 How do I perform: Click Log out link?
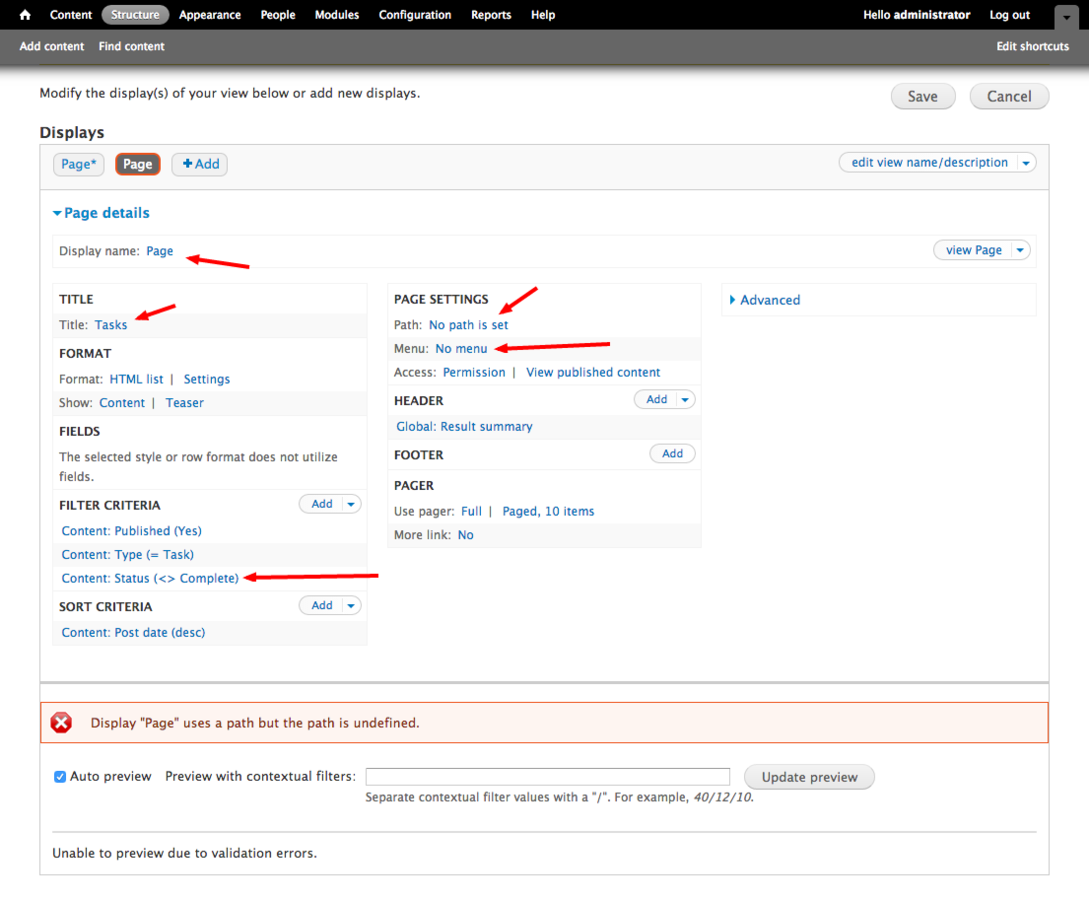tap(1009, 15)
